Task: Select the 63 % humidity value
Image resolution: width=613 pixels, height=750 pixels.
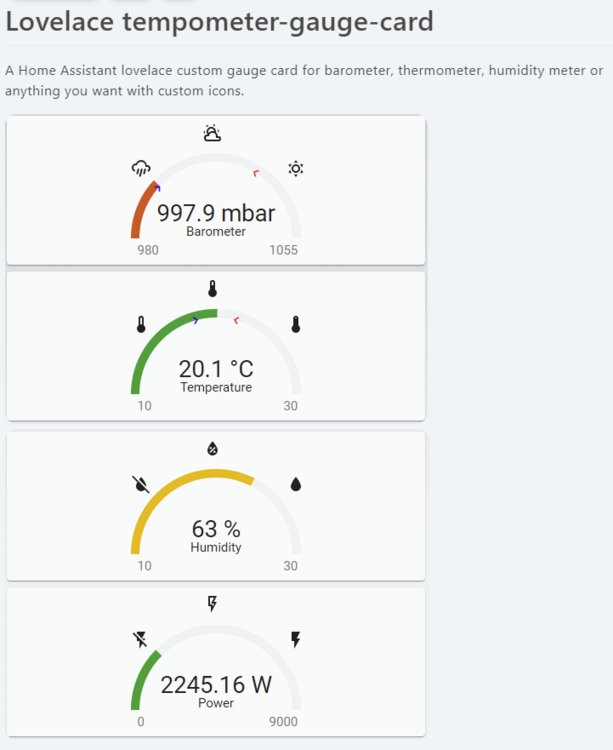Action: [216, 528]
